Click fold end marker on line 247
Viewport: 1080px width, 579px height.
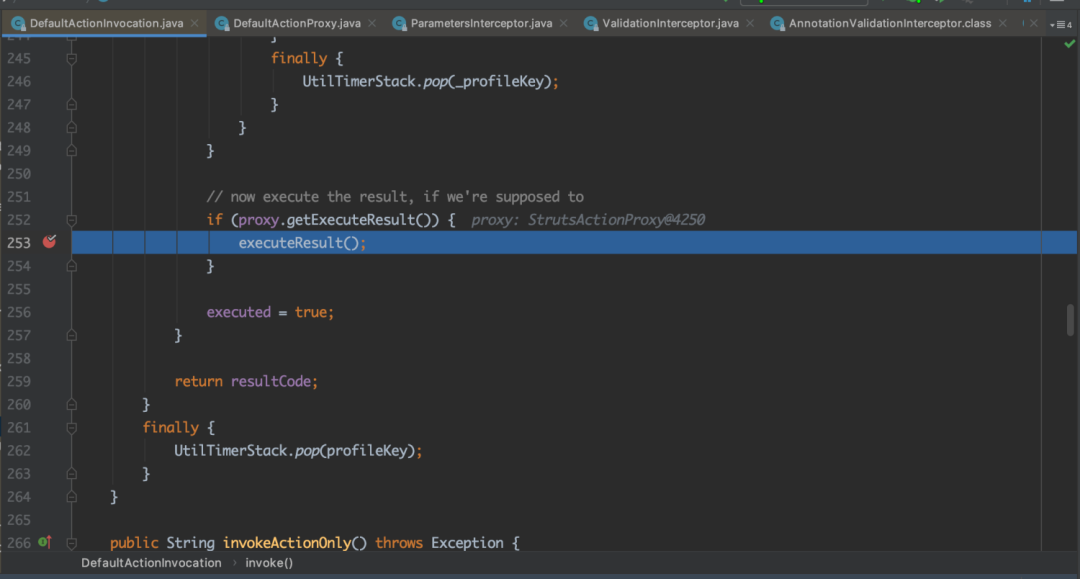(x=72, y=105)
